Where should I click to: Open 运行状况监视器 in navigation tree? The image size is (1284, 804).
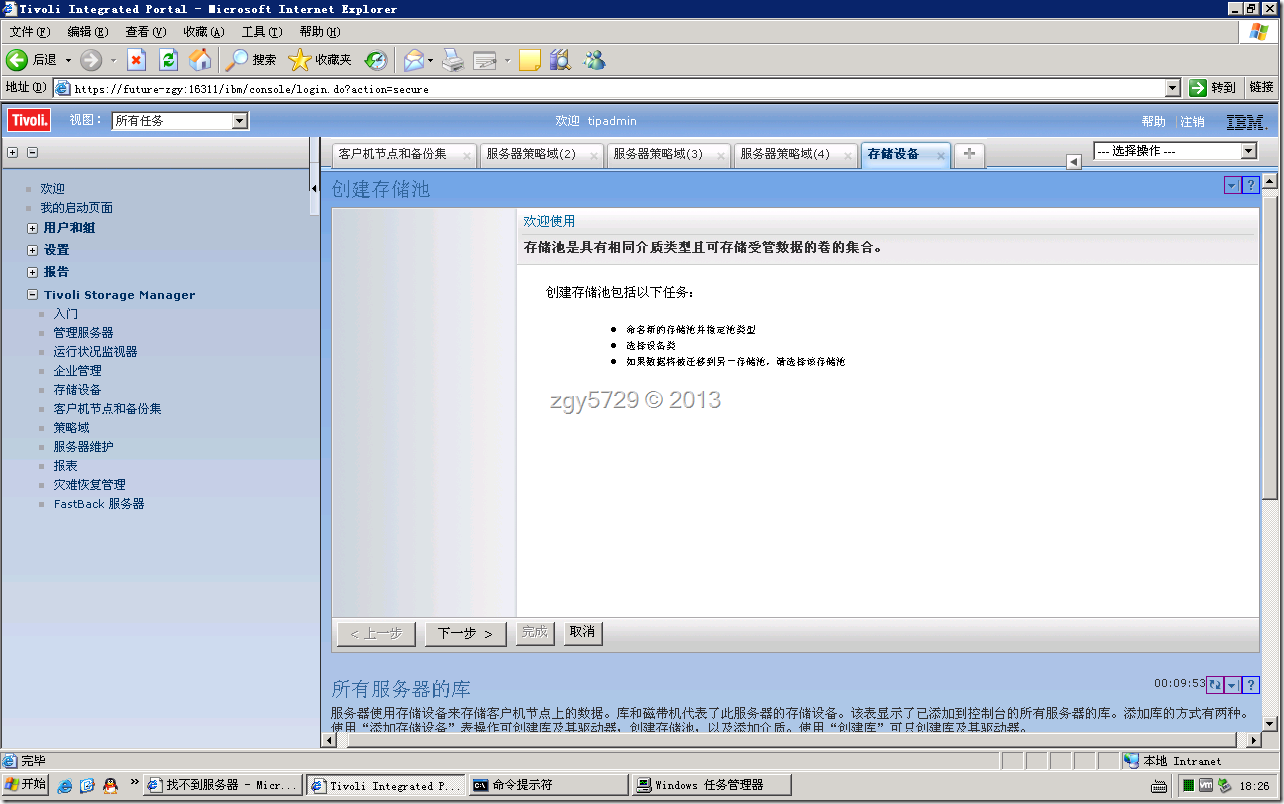(x=95, y=352)
